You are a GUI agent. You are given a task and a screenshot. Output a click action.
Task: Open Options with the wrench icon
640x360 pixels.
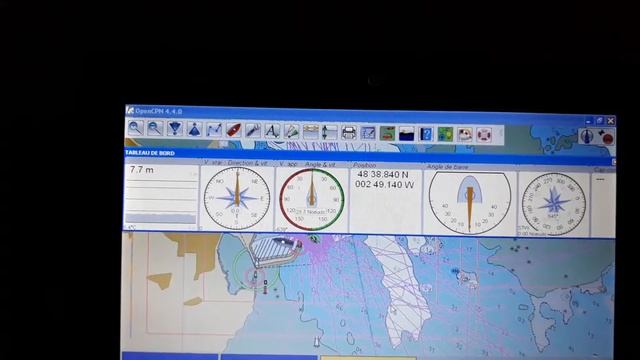click(253, 131)
